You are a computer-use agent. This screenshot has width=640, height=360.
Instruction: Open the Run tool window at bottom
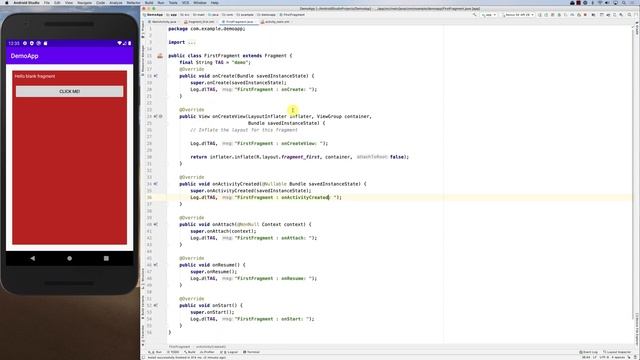click(156, 352)
